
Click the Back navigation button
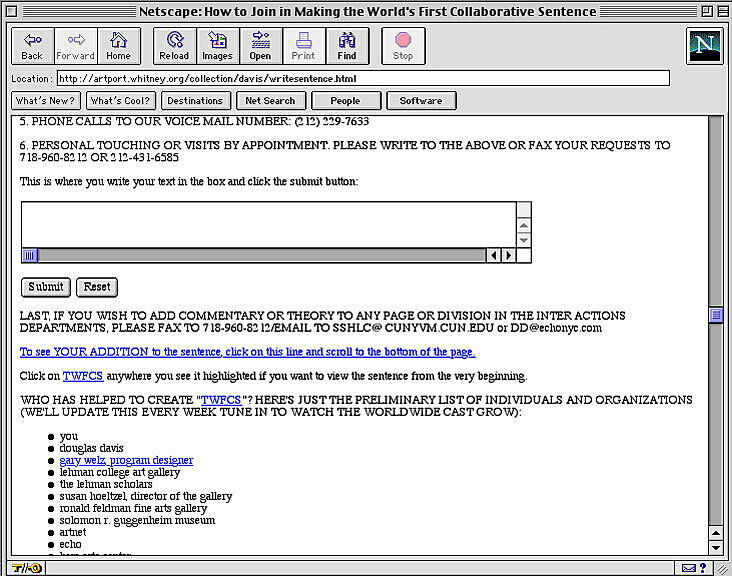pyautogui.click(x=33, y=45)
